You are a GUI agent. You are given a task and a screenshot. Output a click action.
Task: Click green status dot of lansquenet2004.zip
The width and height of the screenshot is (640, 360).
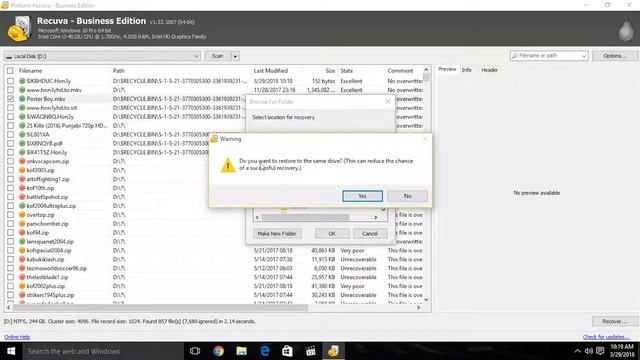point(22,242)
